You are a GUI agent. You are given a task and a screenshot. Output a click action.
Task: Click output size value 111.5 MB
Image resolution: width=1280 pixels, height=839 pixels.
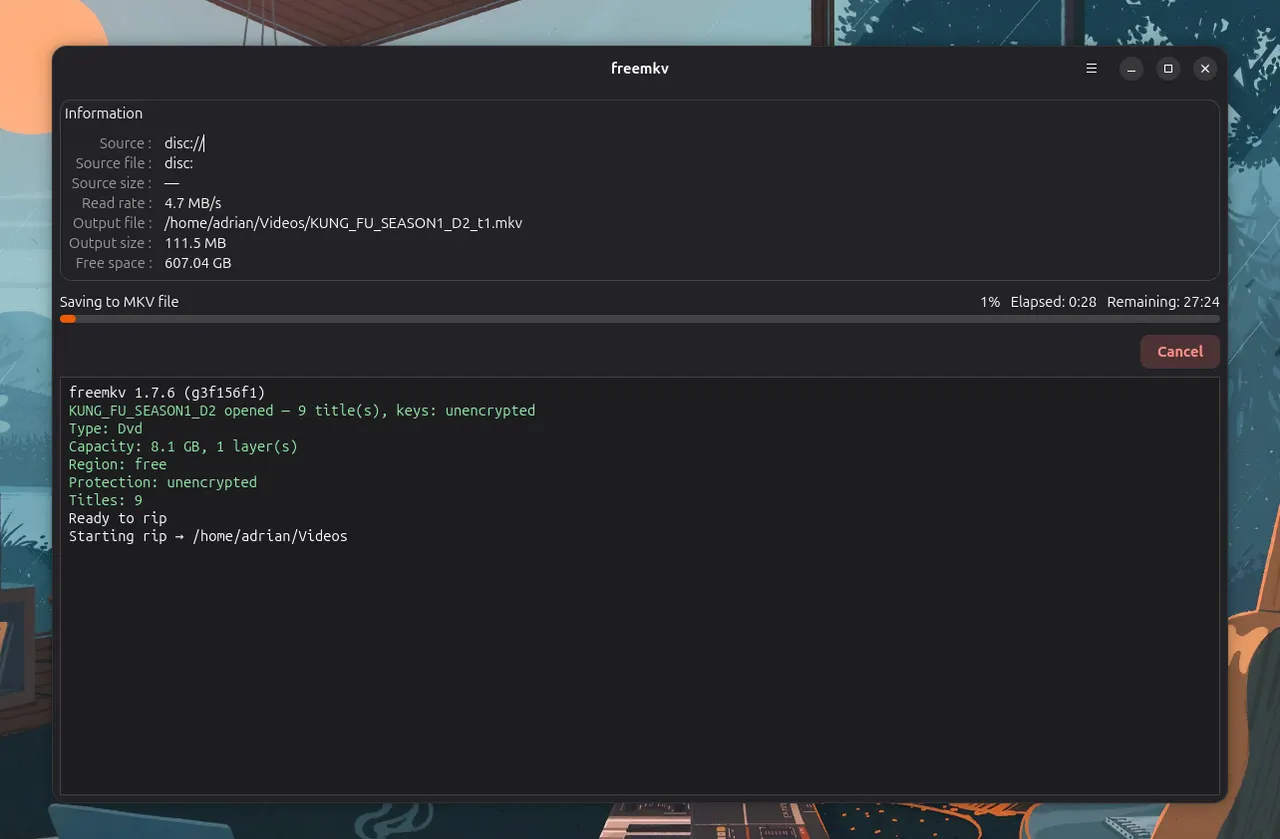tap(195, 243)
